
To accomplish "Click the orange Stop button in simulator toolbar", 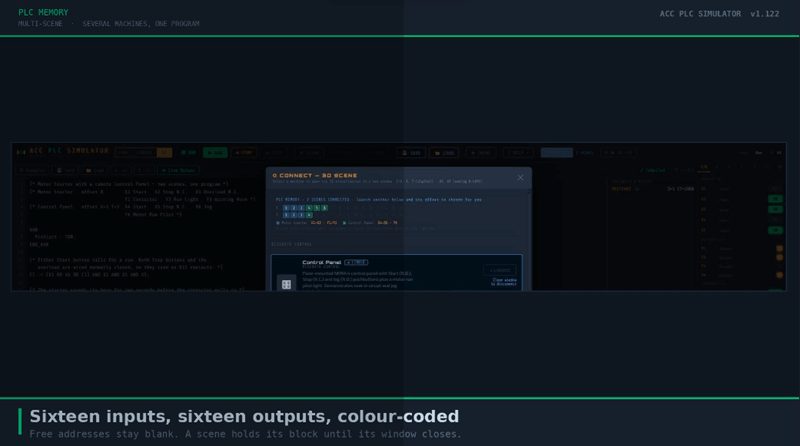I will 244,153.
